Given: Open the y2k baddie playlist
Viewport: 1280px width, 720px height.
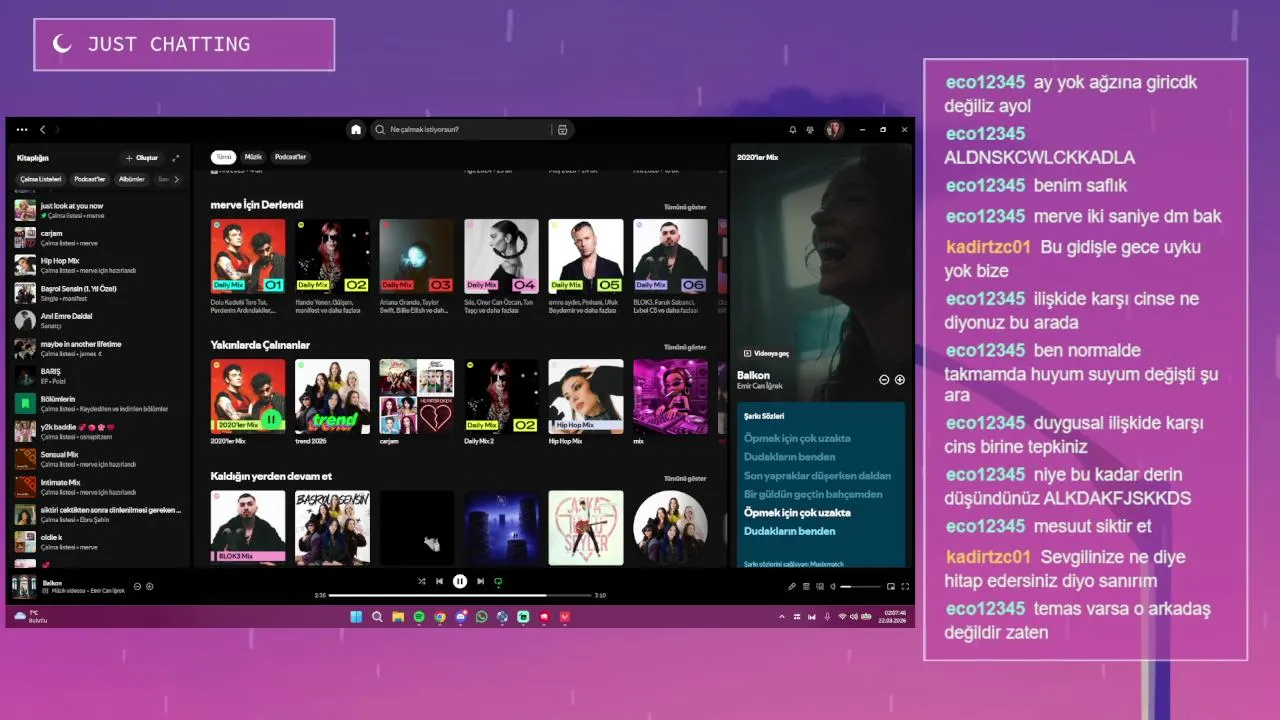Looking at the screenshot, I should point(100,431).
